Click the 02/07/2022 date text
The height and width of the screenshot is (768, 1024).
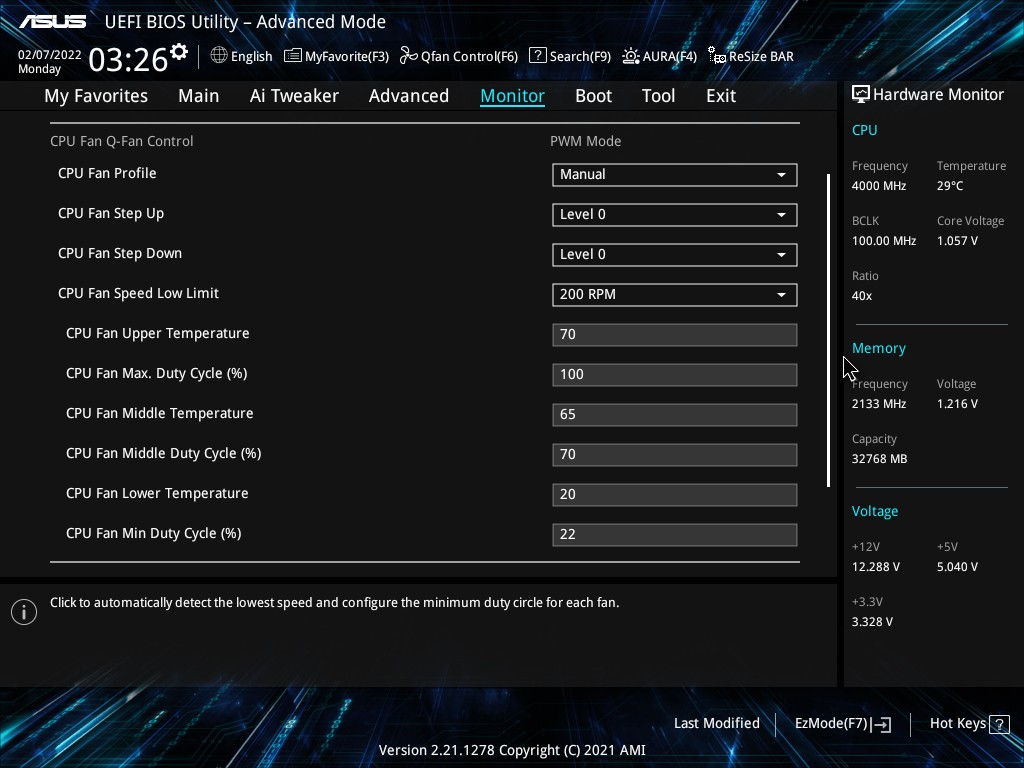coord(50,55)
